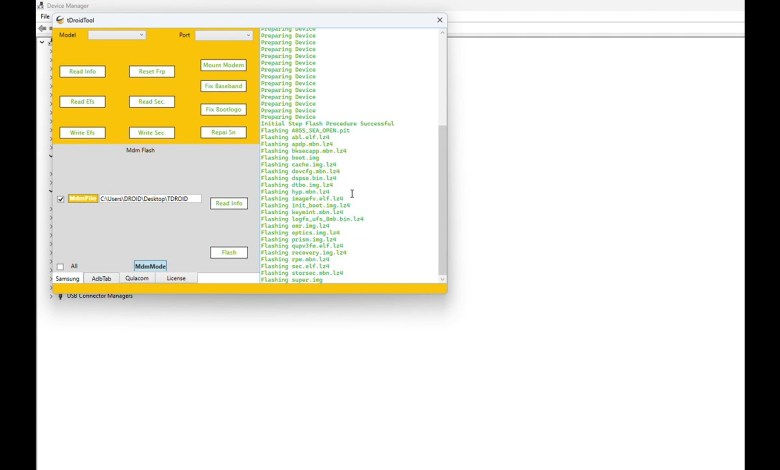Open the File menu in Device Manager
The height and width of the screenshot is (470, 780).
(x=45, y=17)
